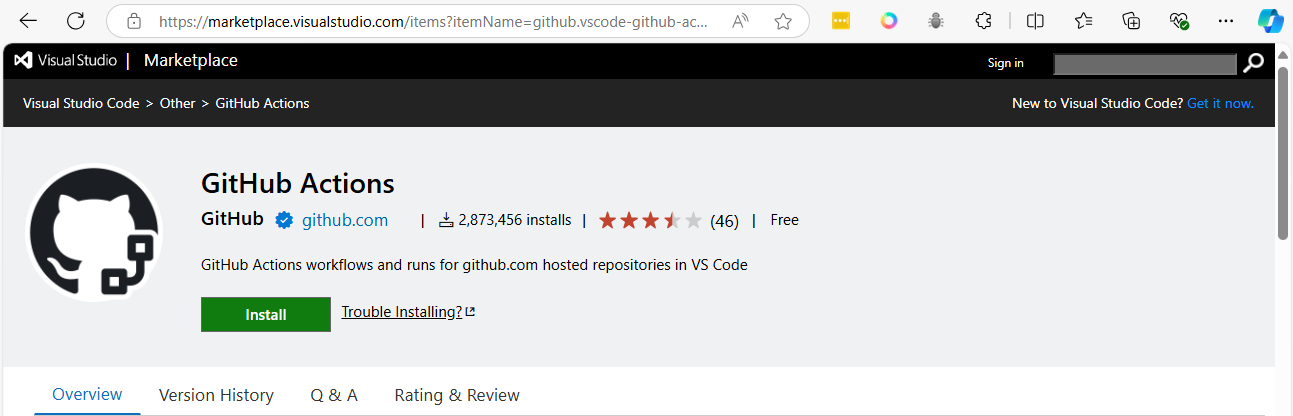Open the Rating & Review tab
The width and height of the screenshot is (1293, 416).
pyautogui.click(x=457, y=395)
